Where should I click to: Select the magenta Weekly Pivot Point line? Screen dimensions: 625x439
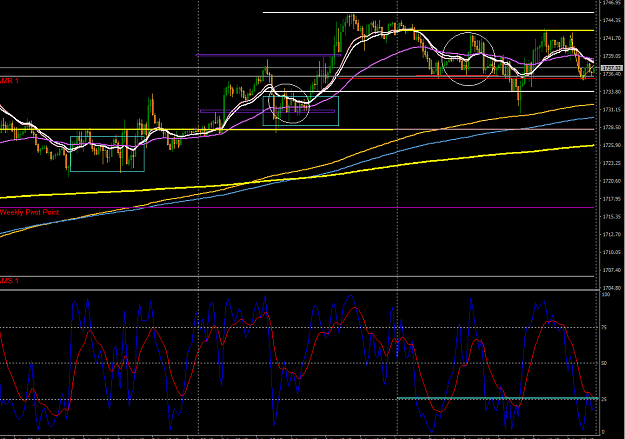(297, 208)
